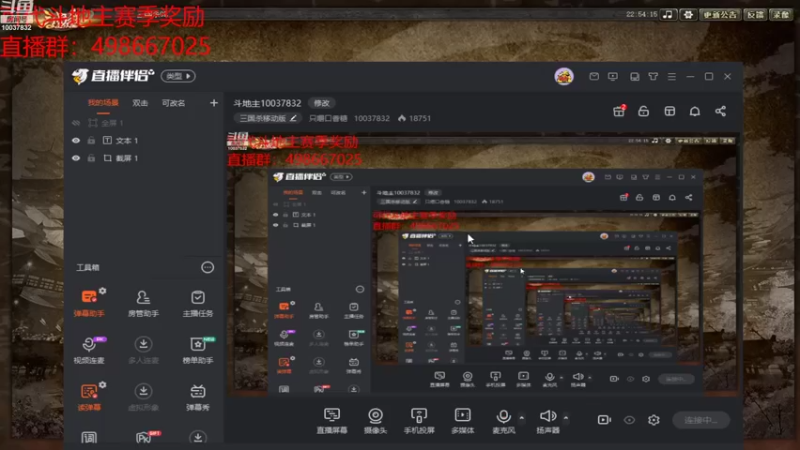Switch to 双击 scene tab

tap(140, 103)
